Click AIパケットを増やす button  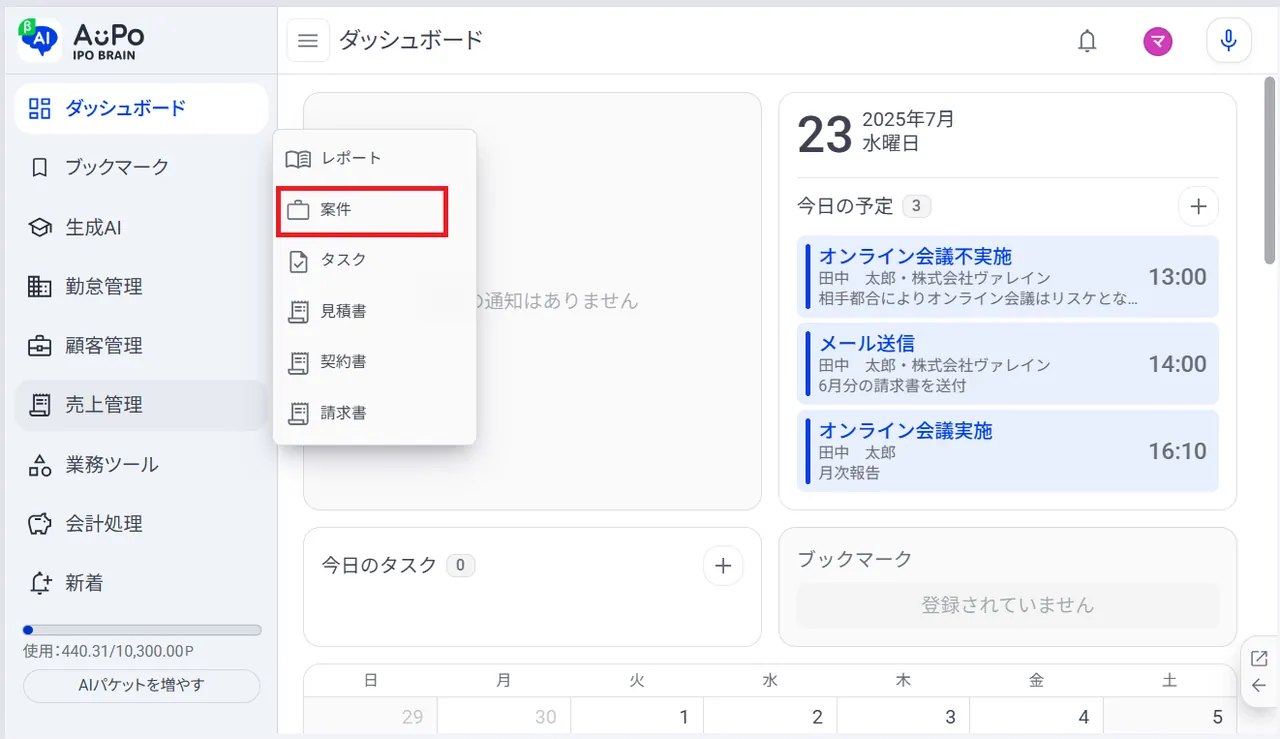click(141, 686)
